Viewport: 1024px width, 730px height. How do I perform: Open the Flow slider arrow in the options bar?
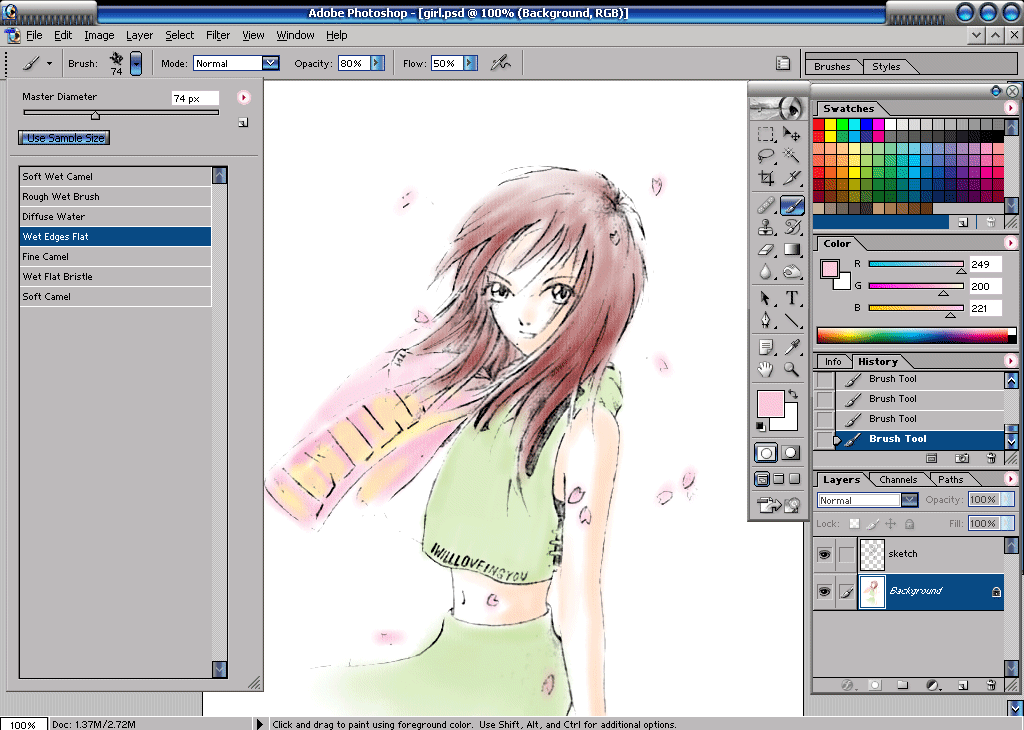coord(470,63)
